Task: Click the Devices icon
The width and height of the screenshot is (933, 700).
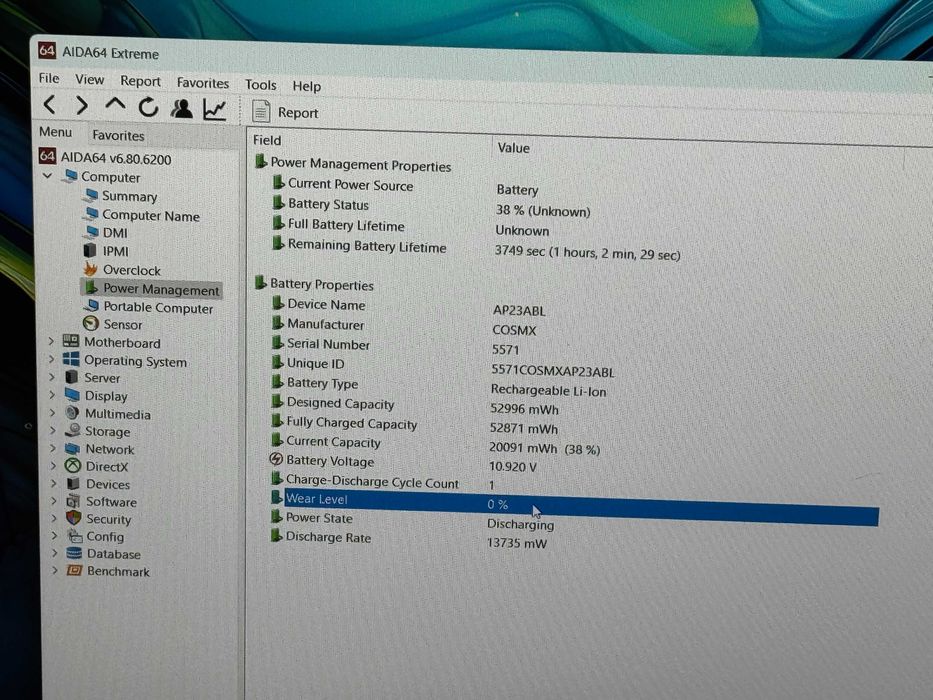Action: tap(73, 483)
